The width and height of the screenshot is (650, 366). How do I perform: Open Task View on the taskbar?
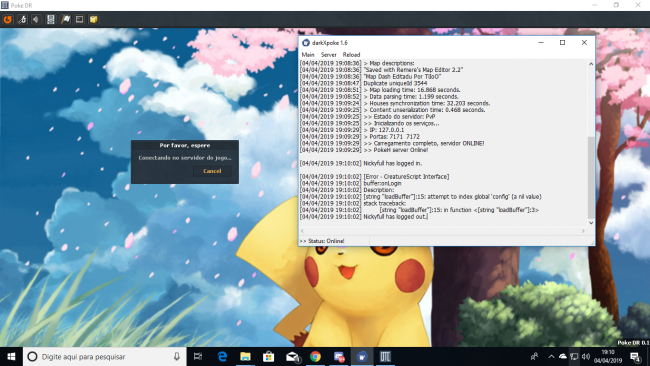pos(198,356)
